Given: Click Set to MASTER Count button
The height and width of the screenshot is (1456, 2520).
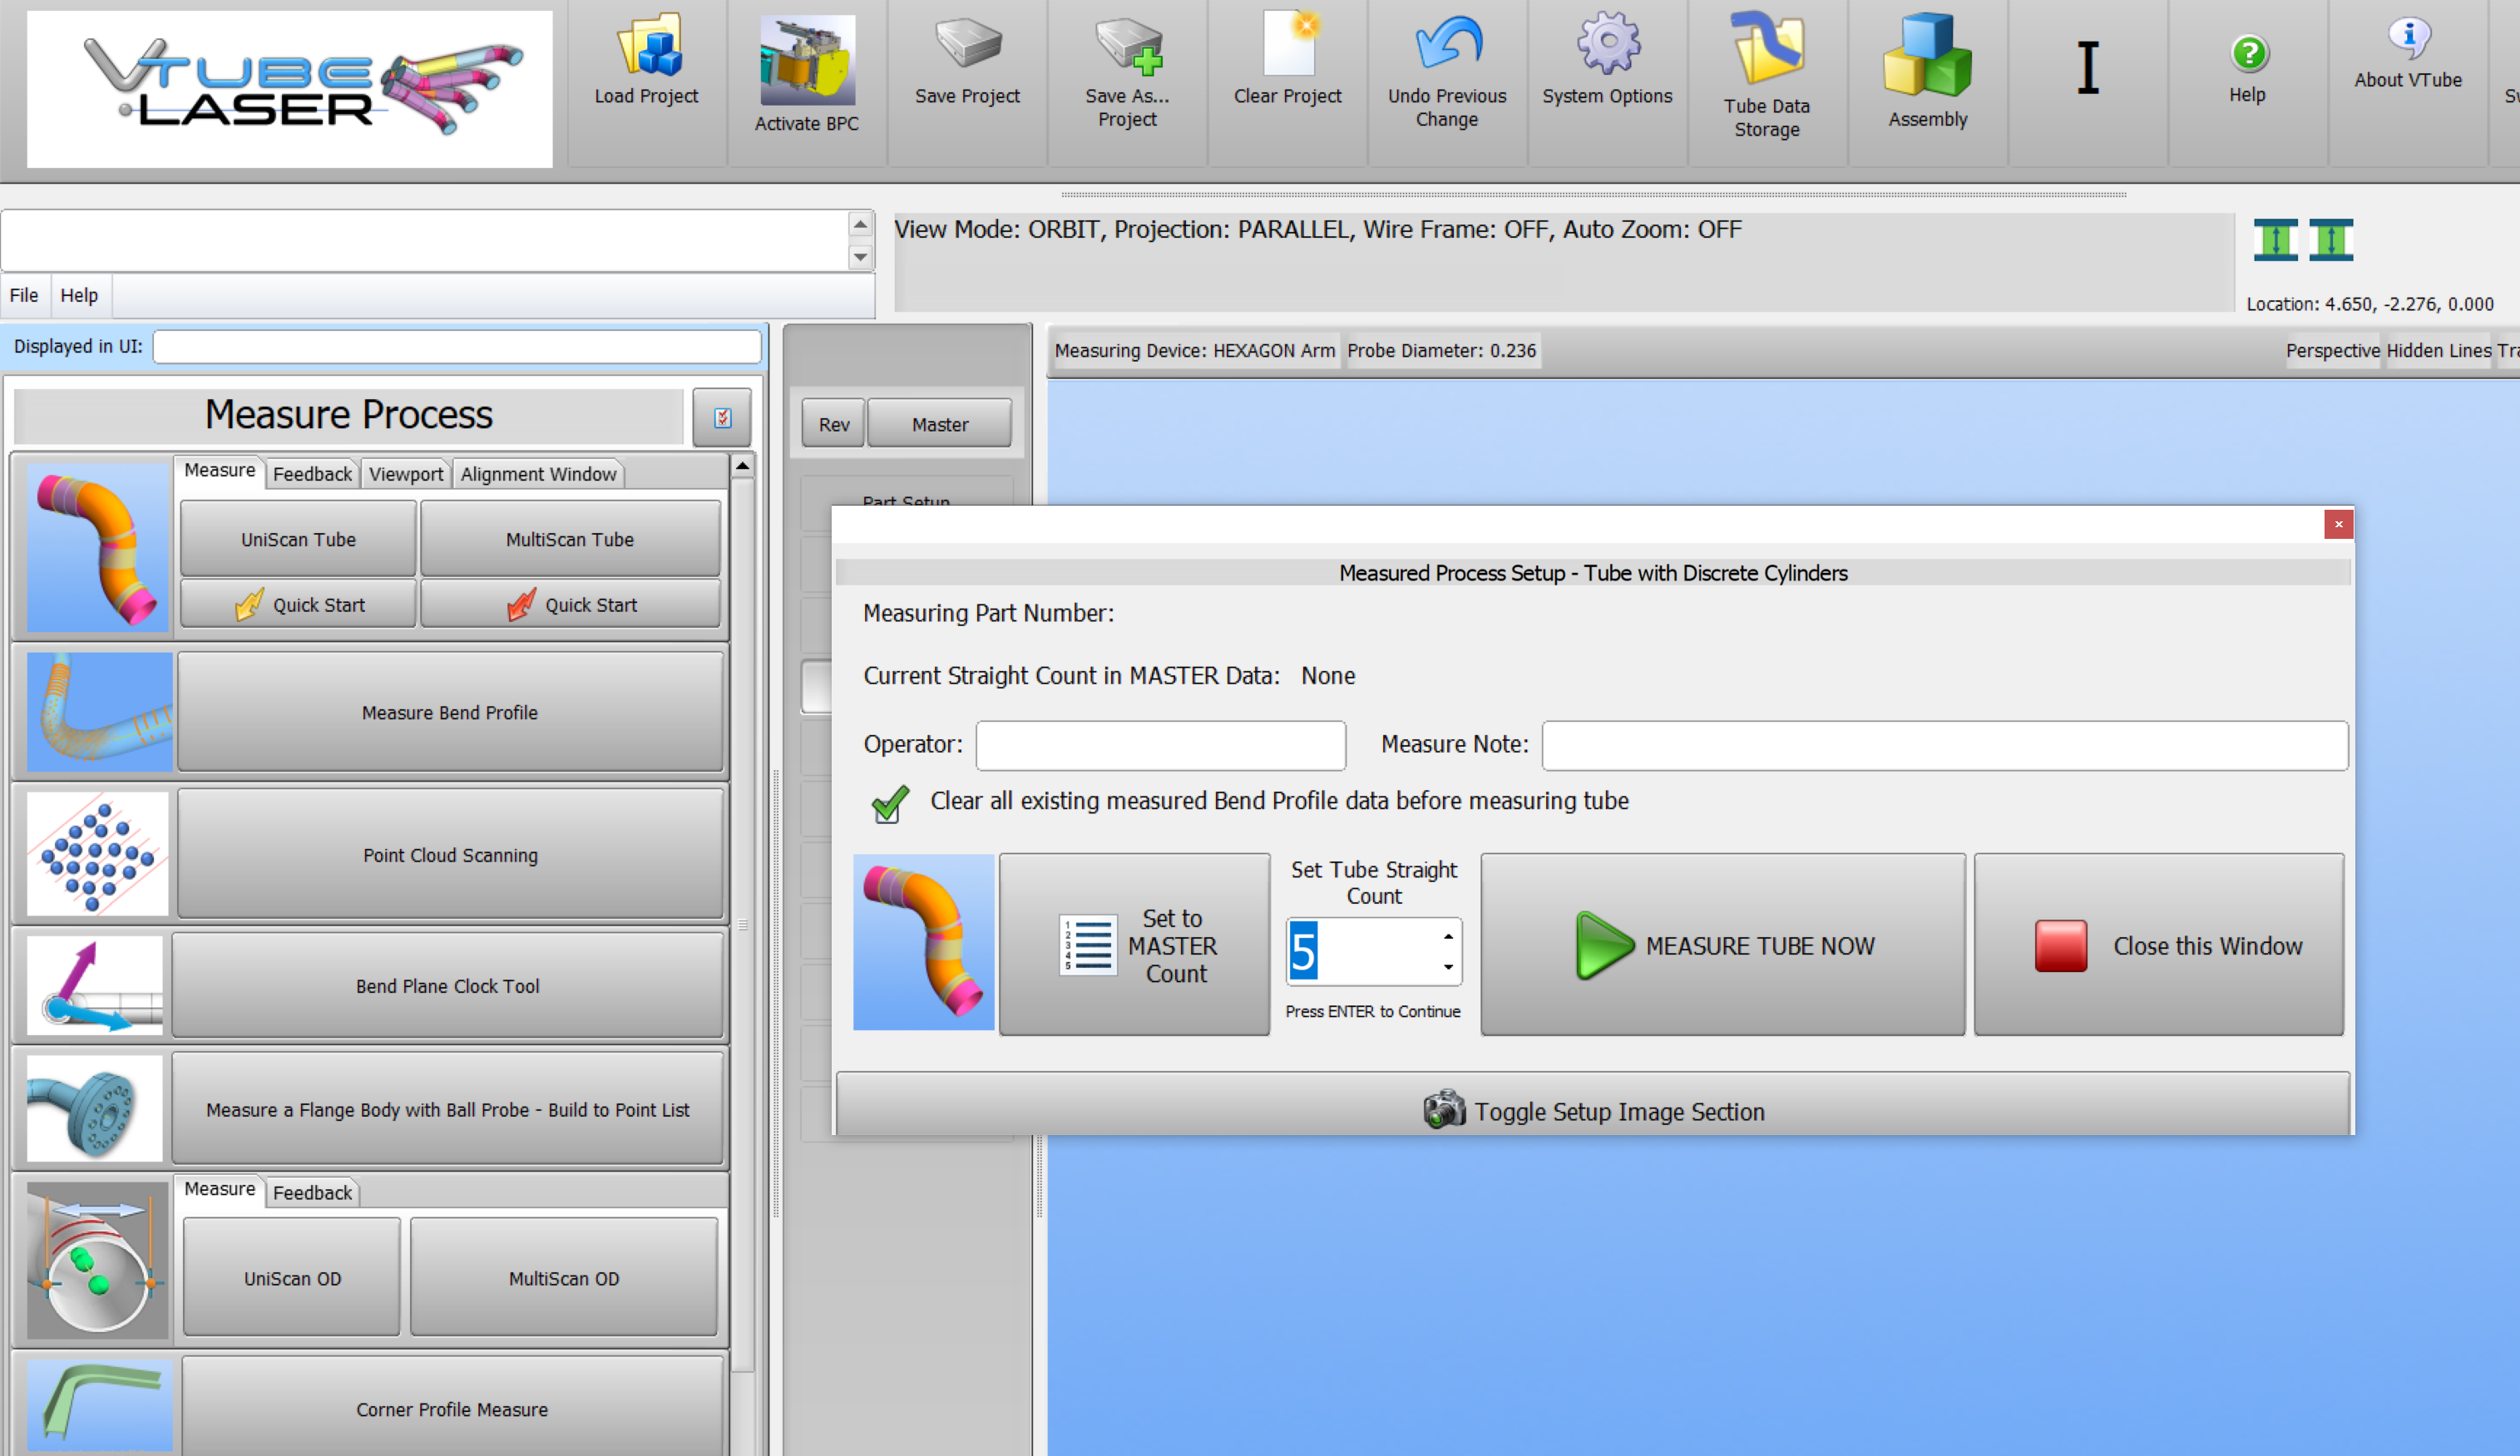Looking at the screenshot, I should click(x=1134, y=945).
